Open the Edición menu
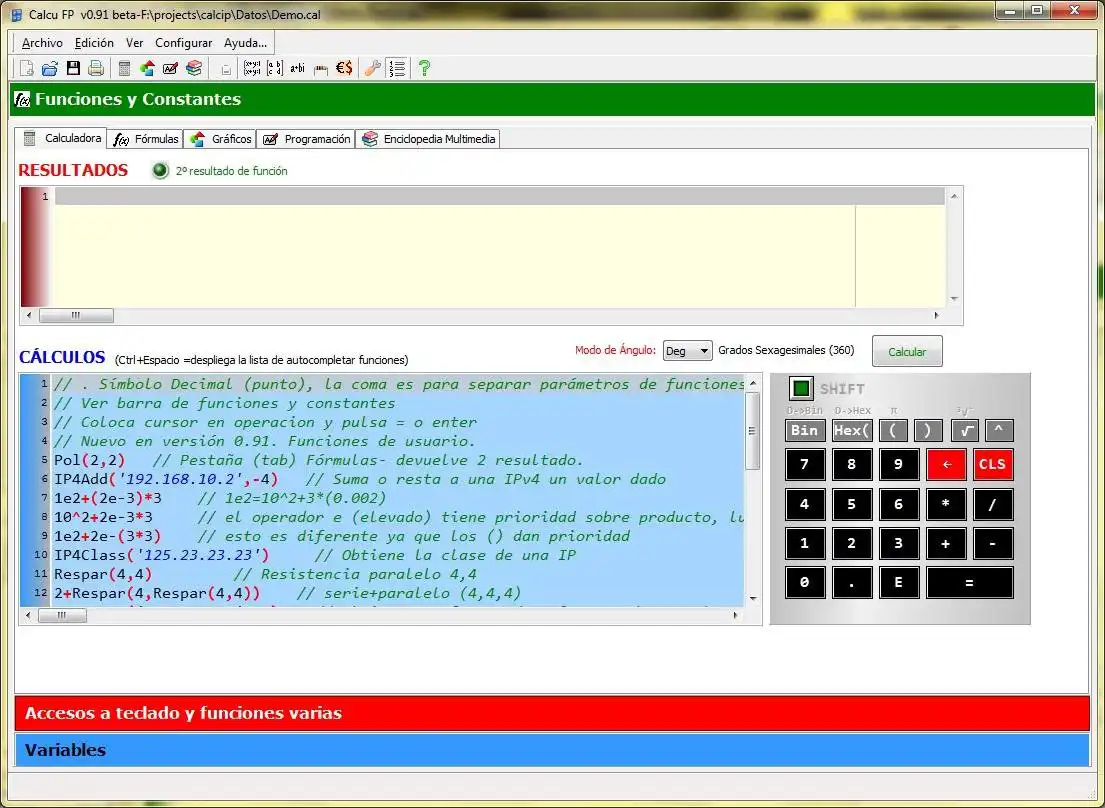 [x=94, y=43]
